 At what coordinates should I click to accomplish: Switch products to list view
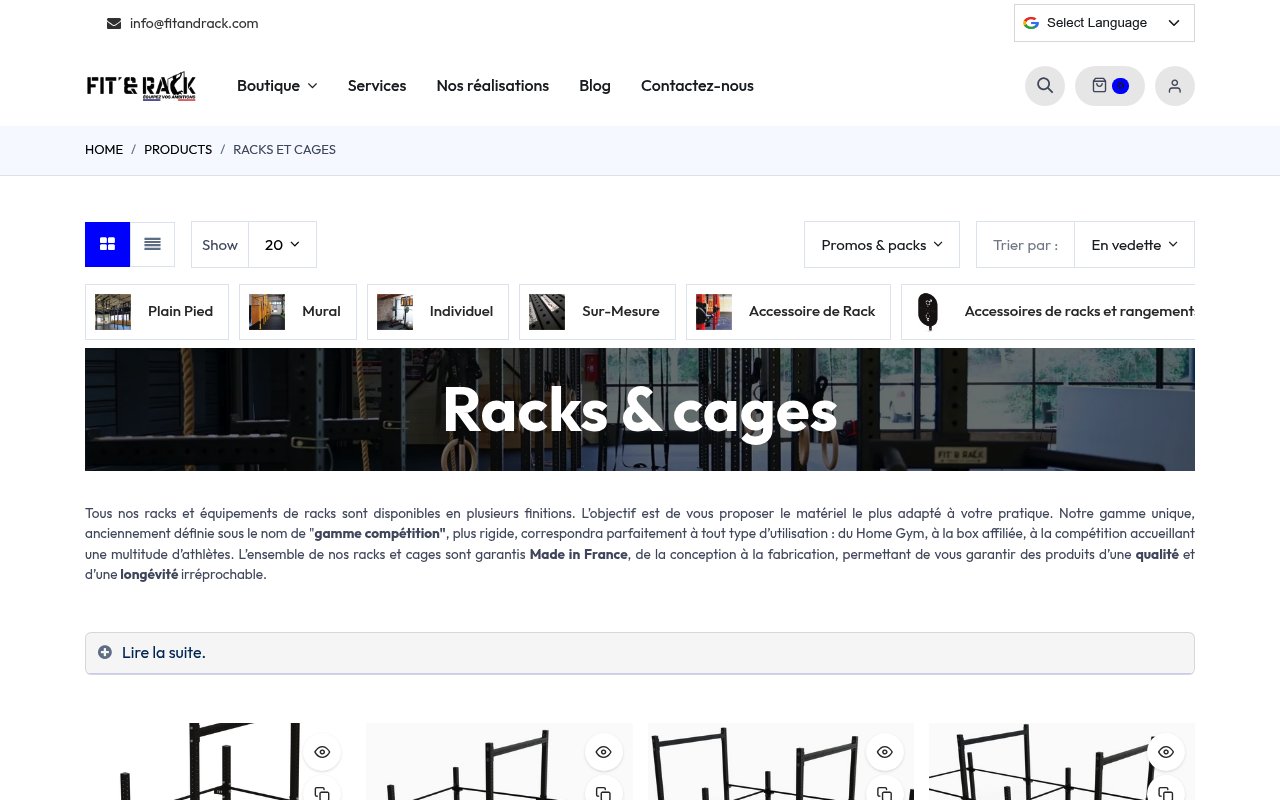pyautogui.click(x=152, y=244)
